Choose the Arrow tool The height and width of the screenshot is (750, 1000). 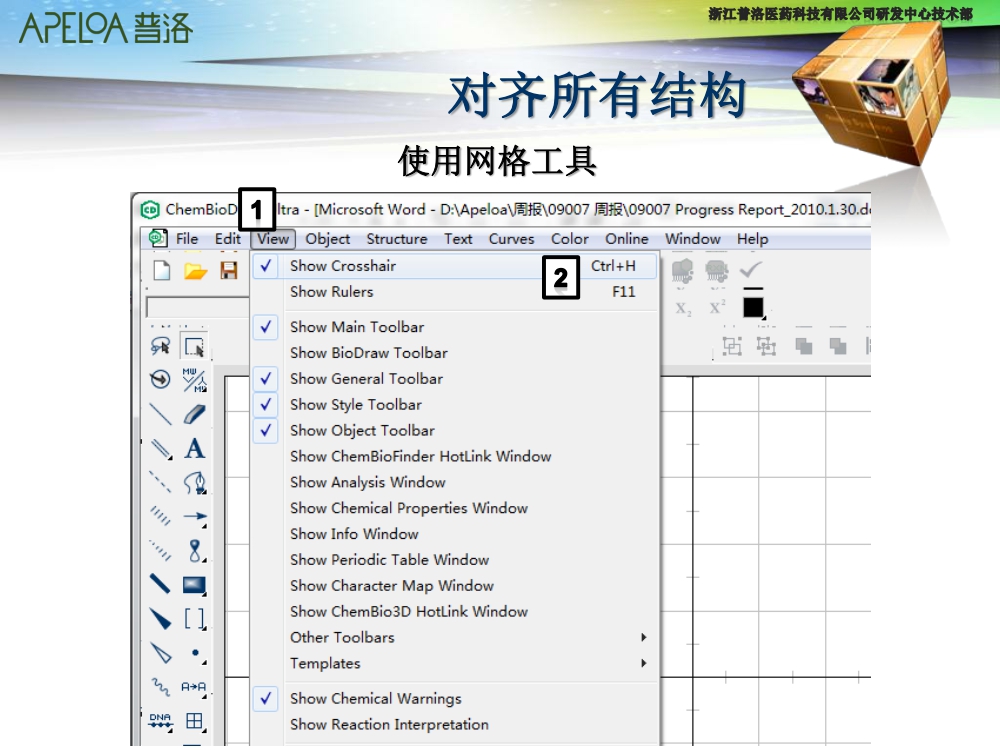click(194, 517)
